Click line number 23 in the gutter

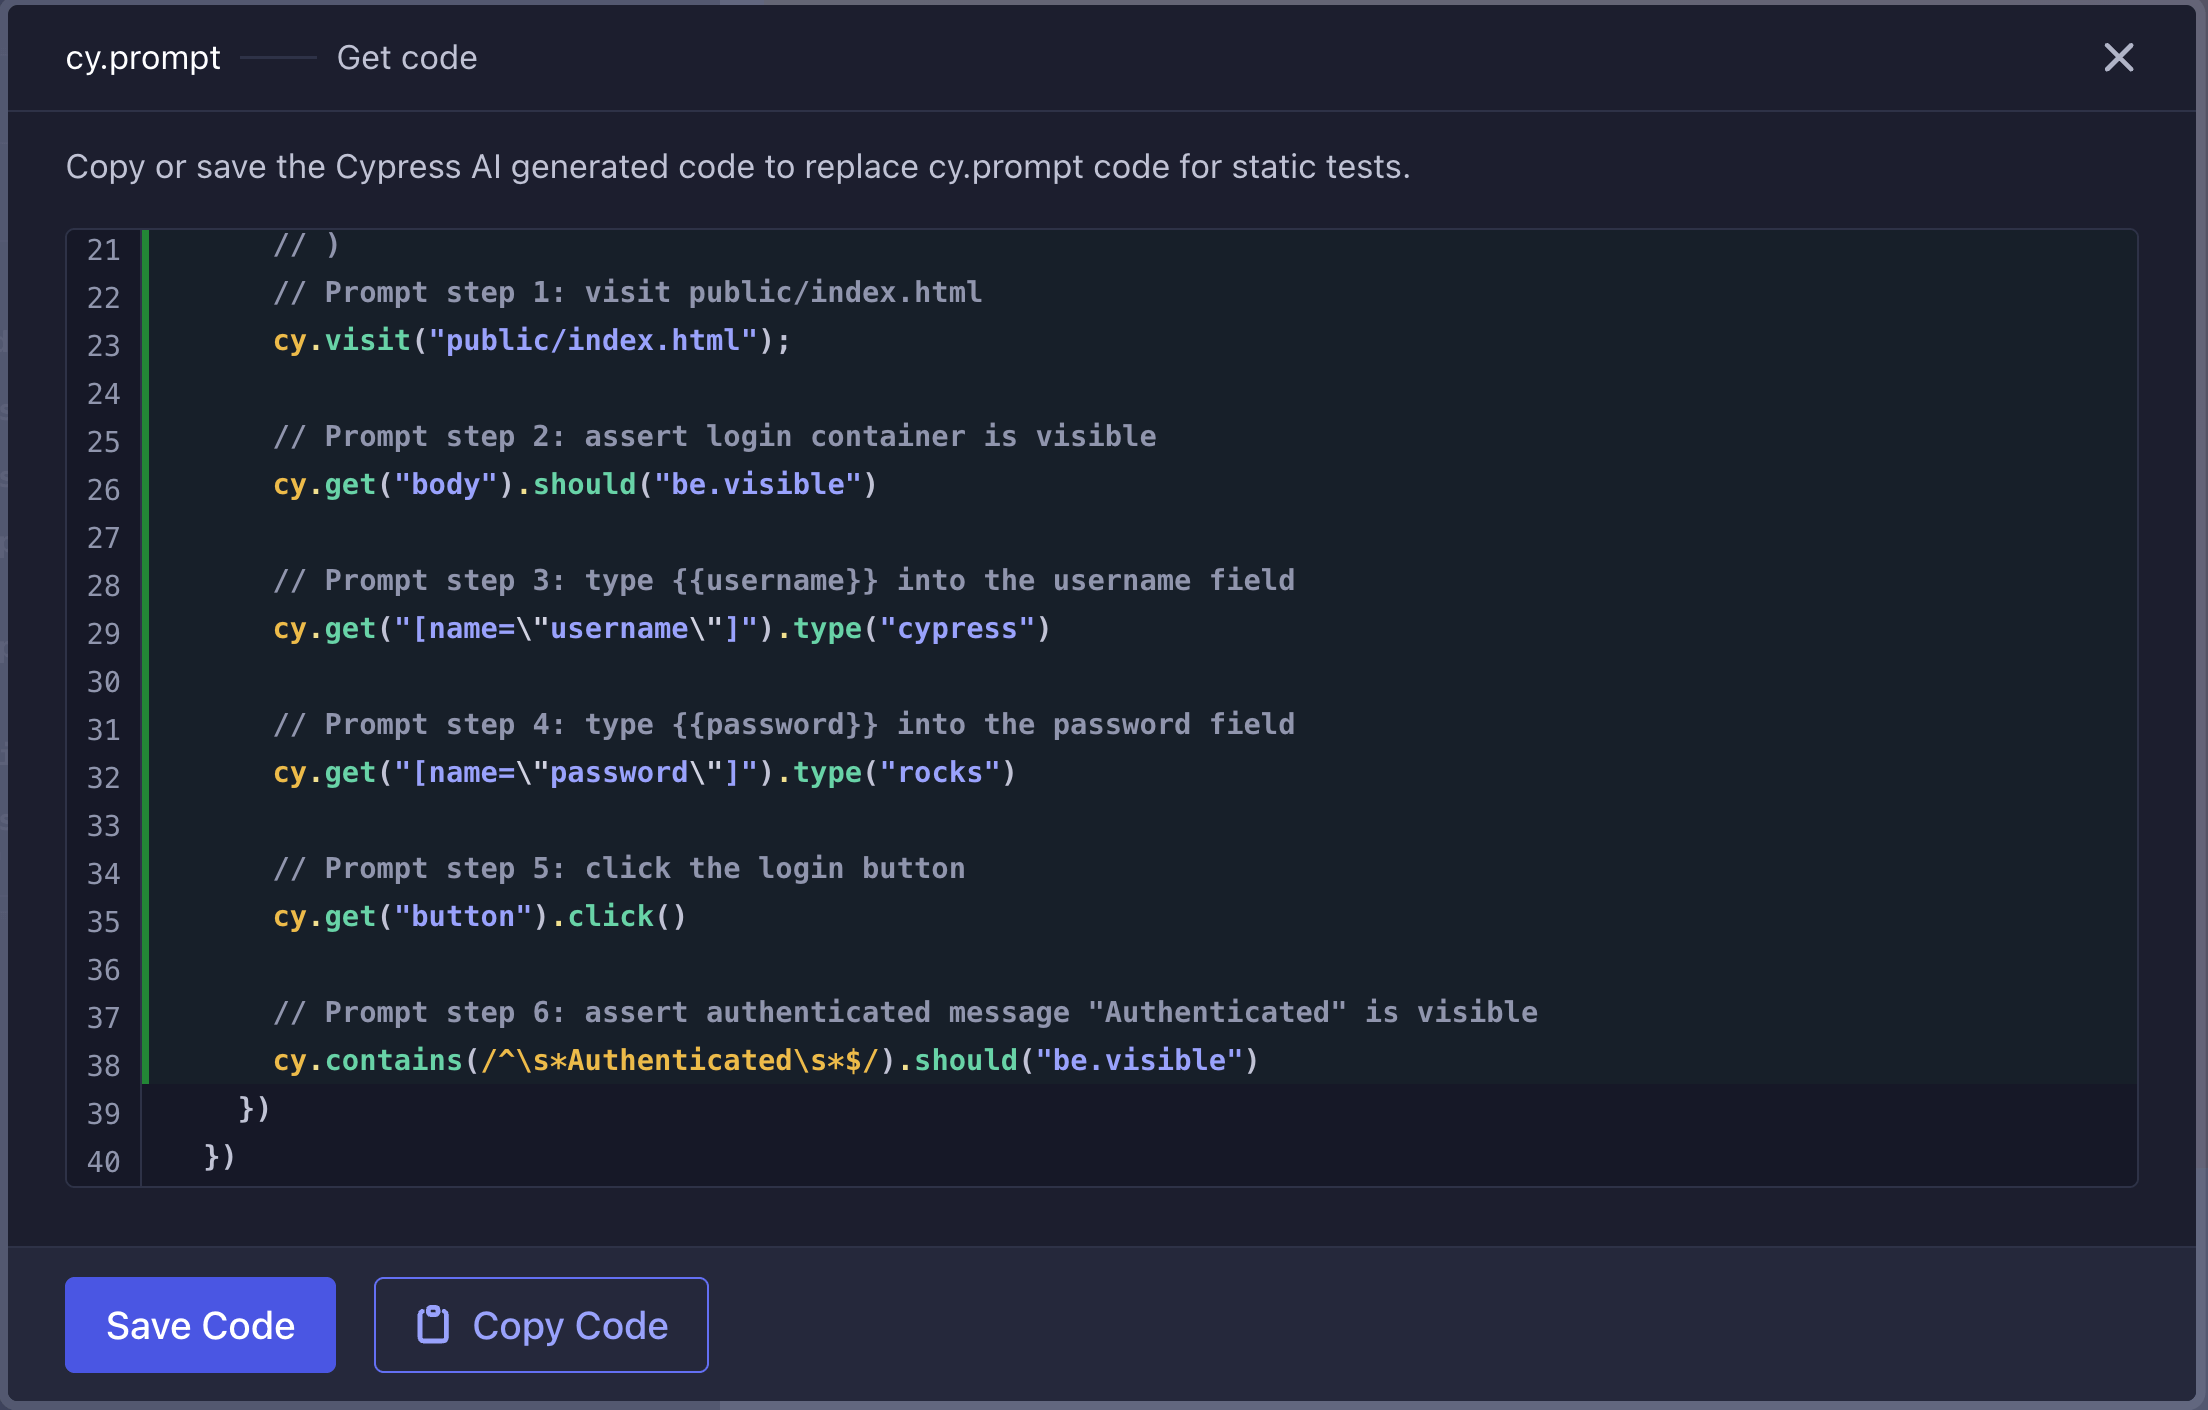(102, 345)
